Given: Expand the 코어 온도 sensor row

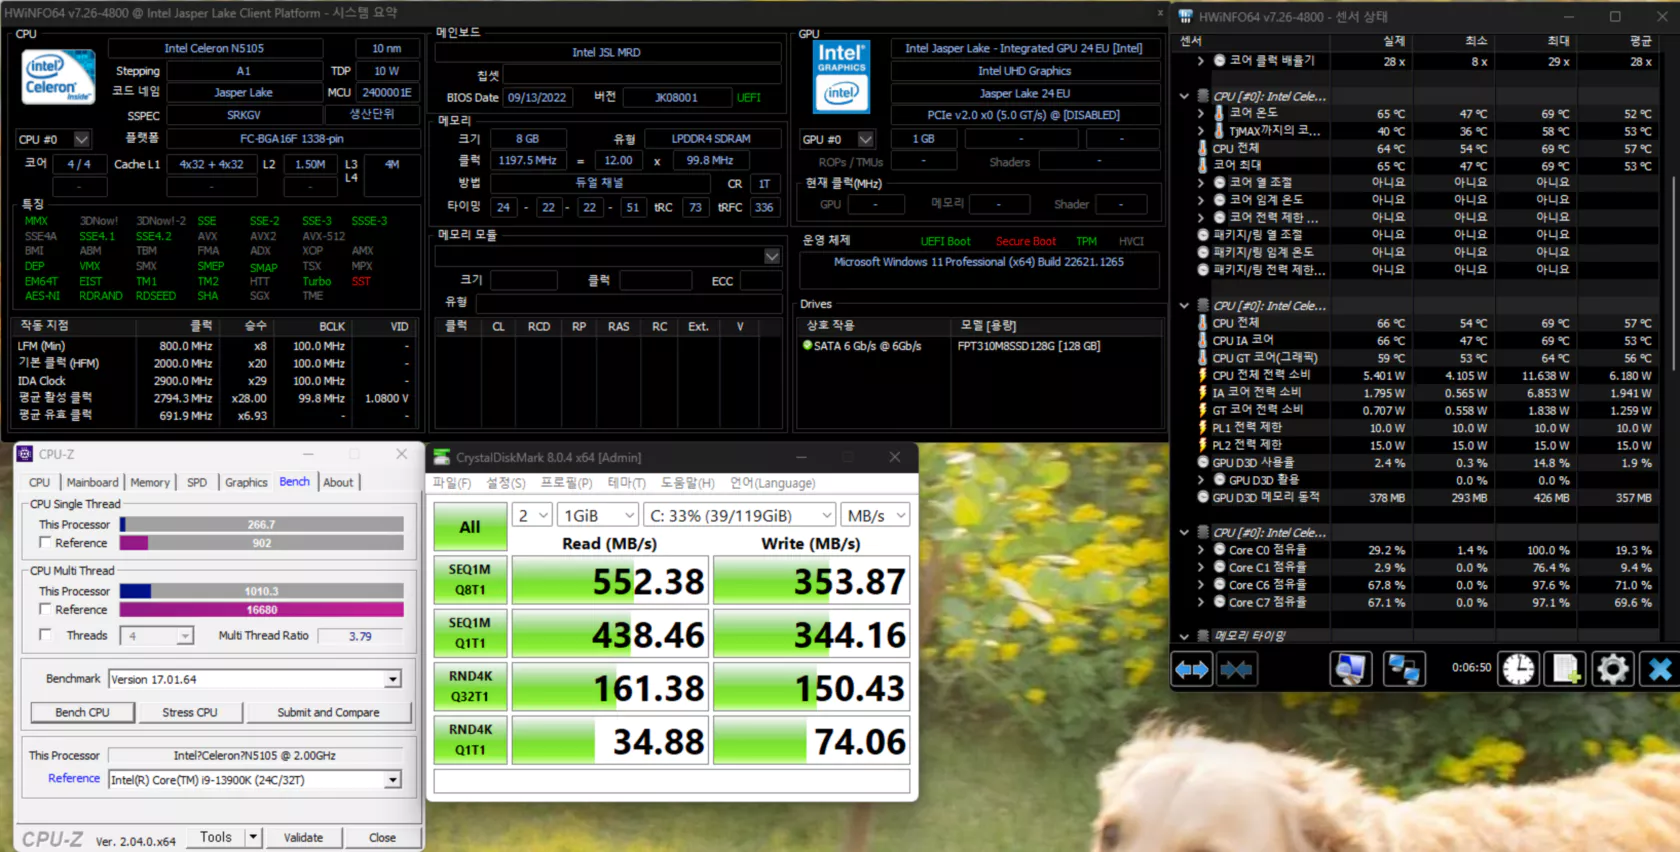Looking at the screenshot, I should pyautogui.click(x=1200, y=113).
